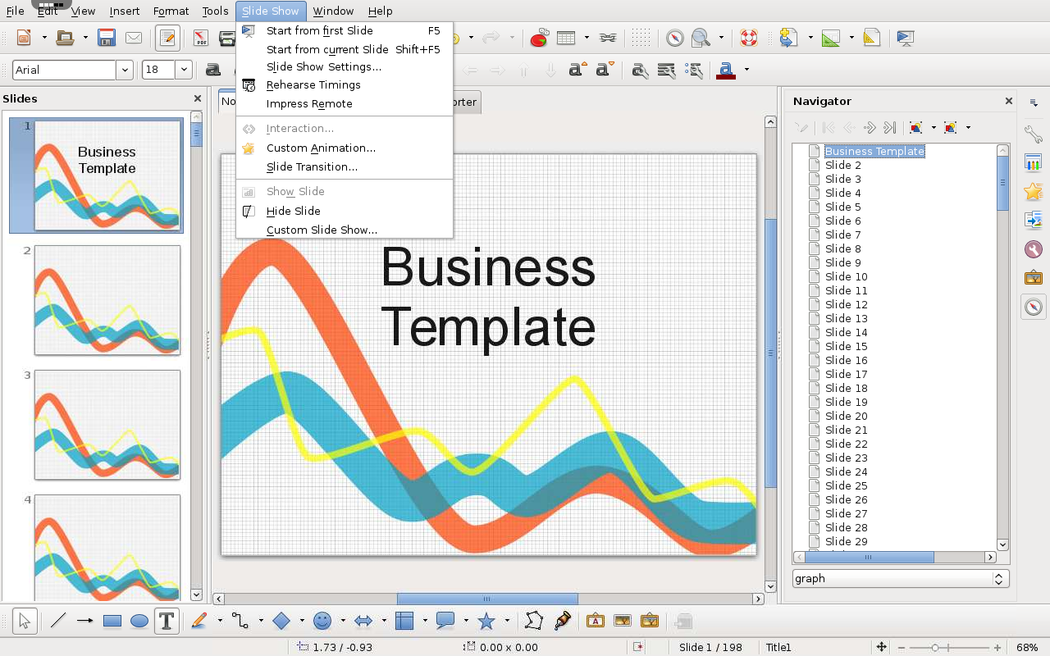The height and width of the screenshot is (656, 1050).
Task: Click the Help lifebuoy icon
Action: pos(748,39)
